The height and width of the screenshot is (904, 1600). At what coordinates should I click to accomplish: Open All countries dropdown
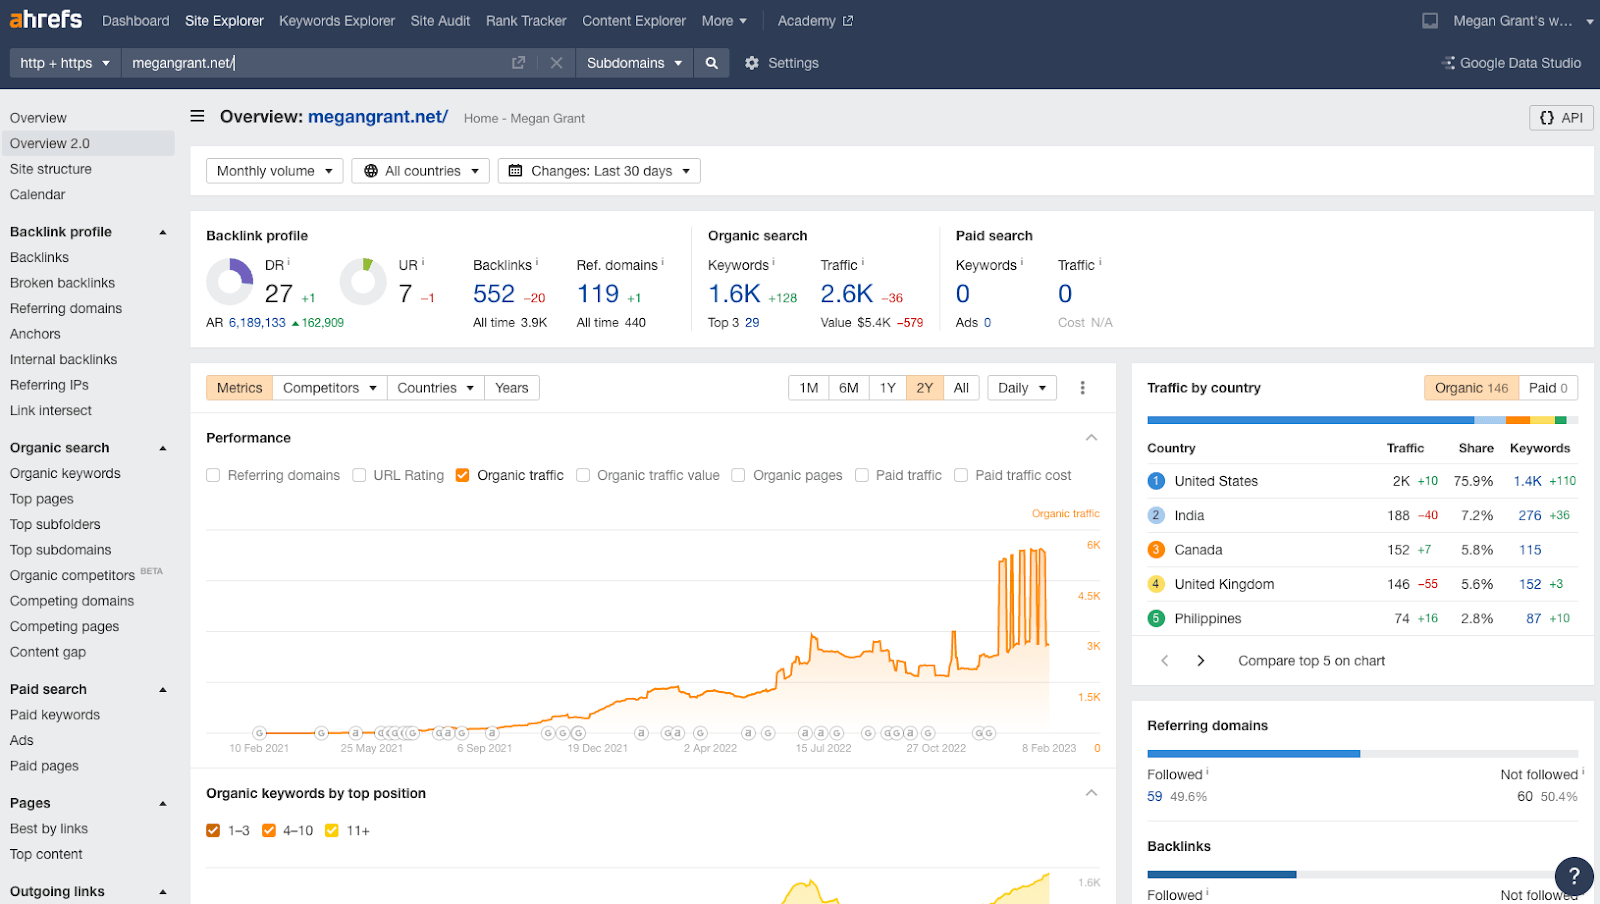(x=421, y=171)
